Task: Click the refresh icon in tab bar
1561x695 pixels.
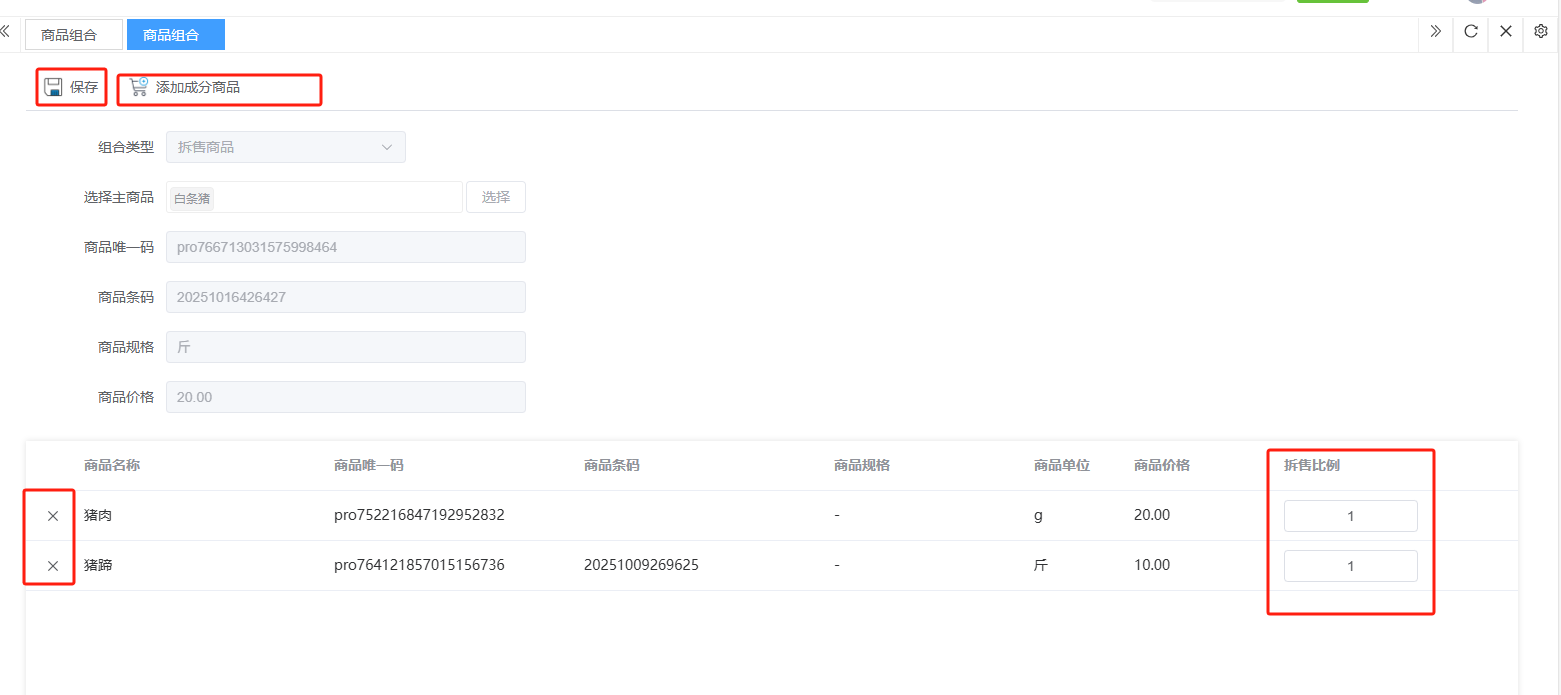Action: pos(1471,31)
